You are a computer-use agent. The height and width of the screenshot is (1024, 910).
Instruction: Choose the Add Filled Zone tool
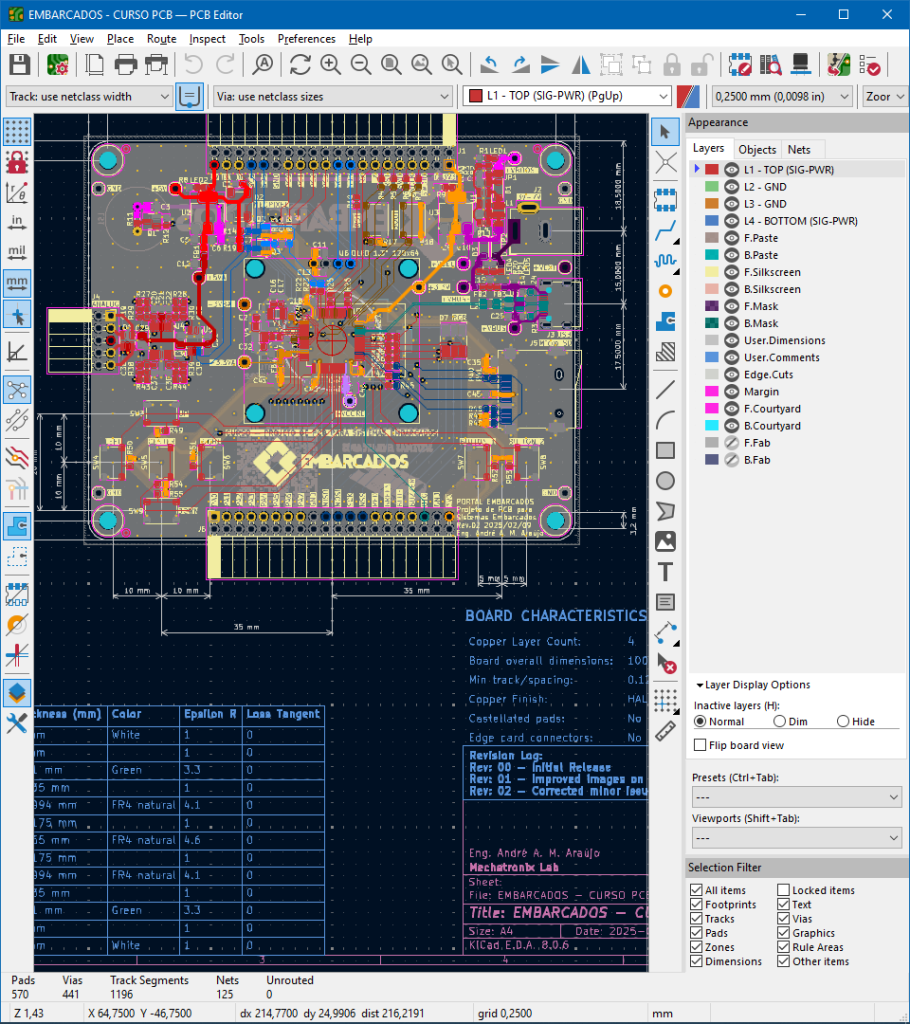[x=665, y=321]
